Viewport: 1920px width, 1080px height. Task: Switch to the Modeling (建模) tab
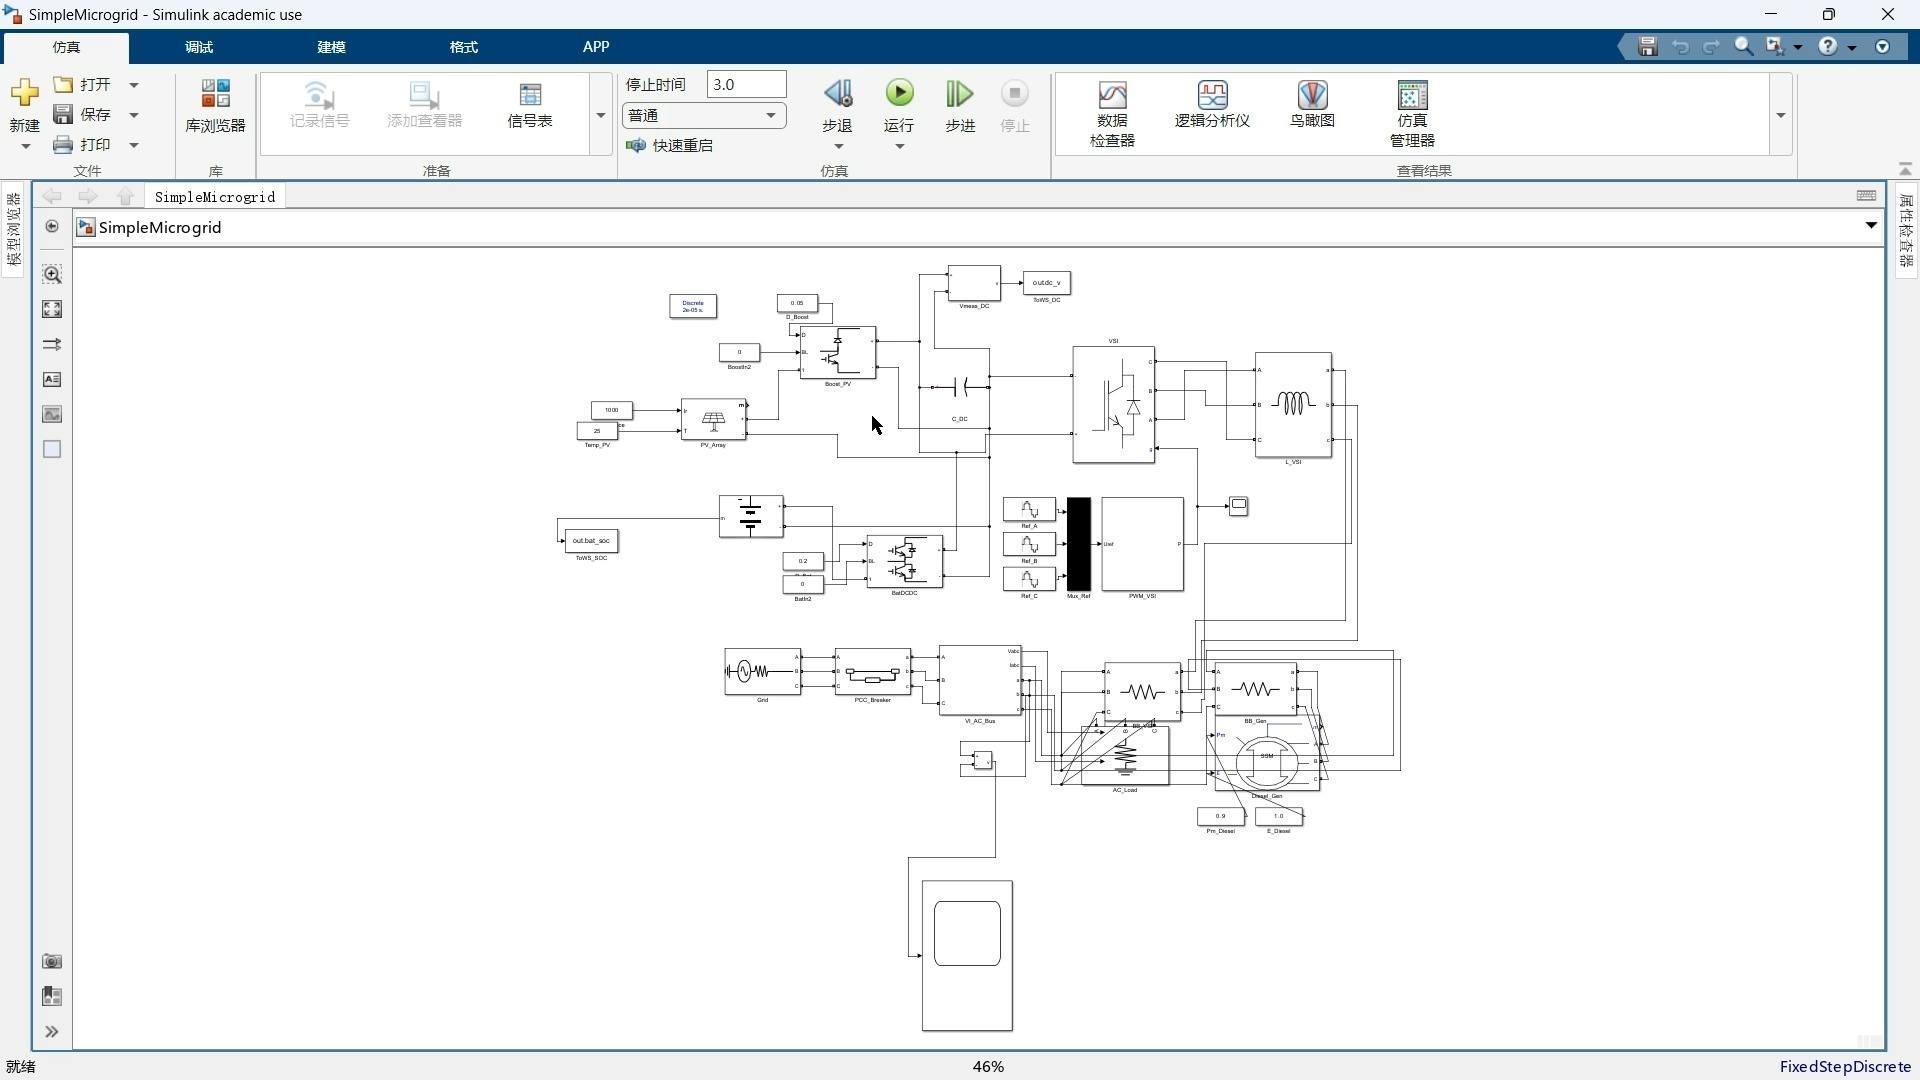(331, 47)
